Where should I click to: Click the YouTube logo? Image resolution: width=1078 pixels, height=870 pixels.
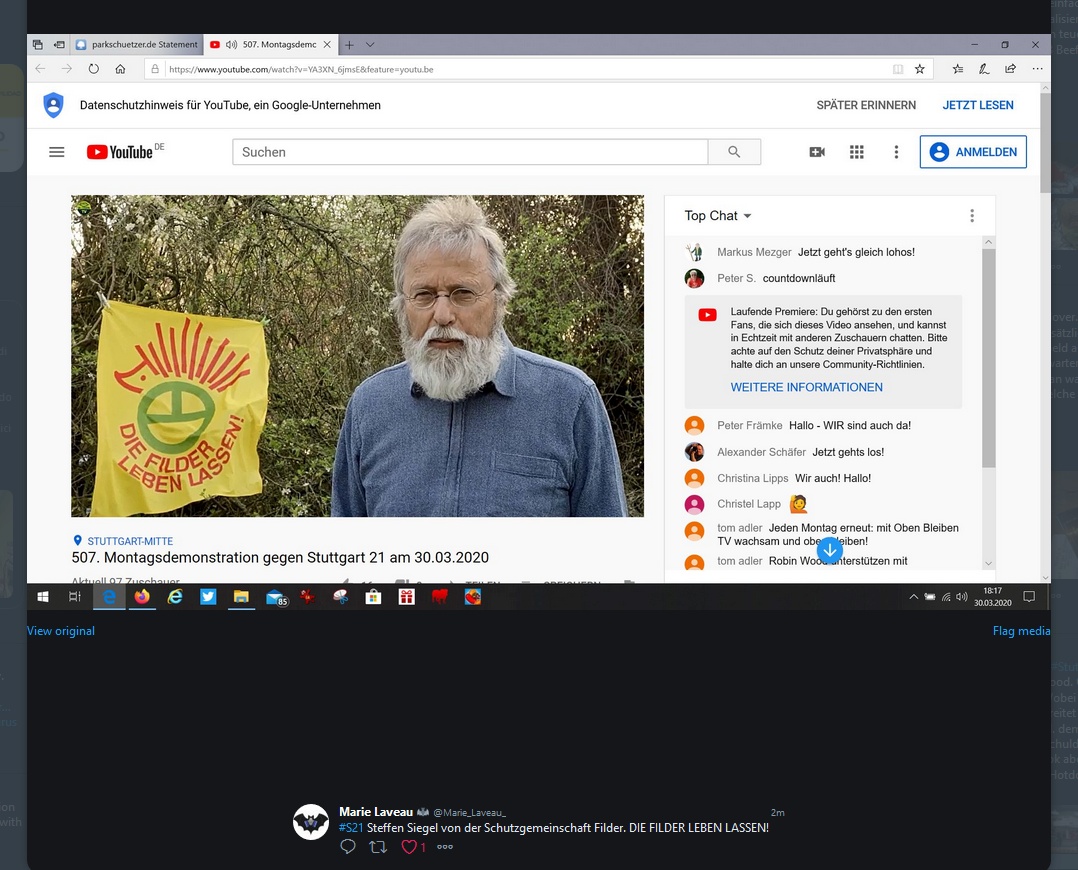[x=120, y=152]
